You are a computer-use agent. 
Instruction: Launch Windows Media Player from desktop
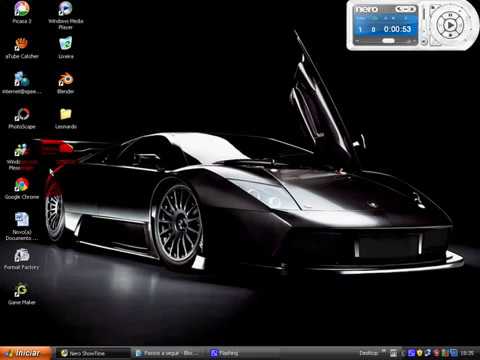(x=66, y=15)
